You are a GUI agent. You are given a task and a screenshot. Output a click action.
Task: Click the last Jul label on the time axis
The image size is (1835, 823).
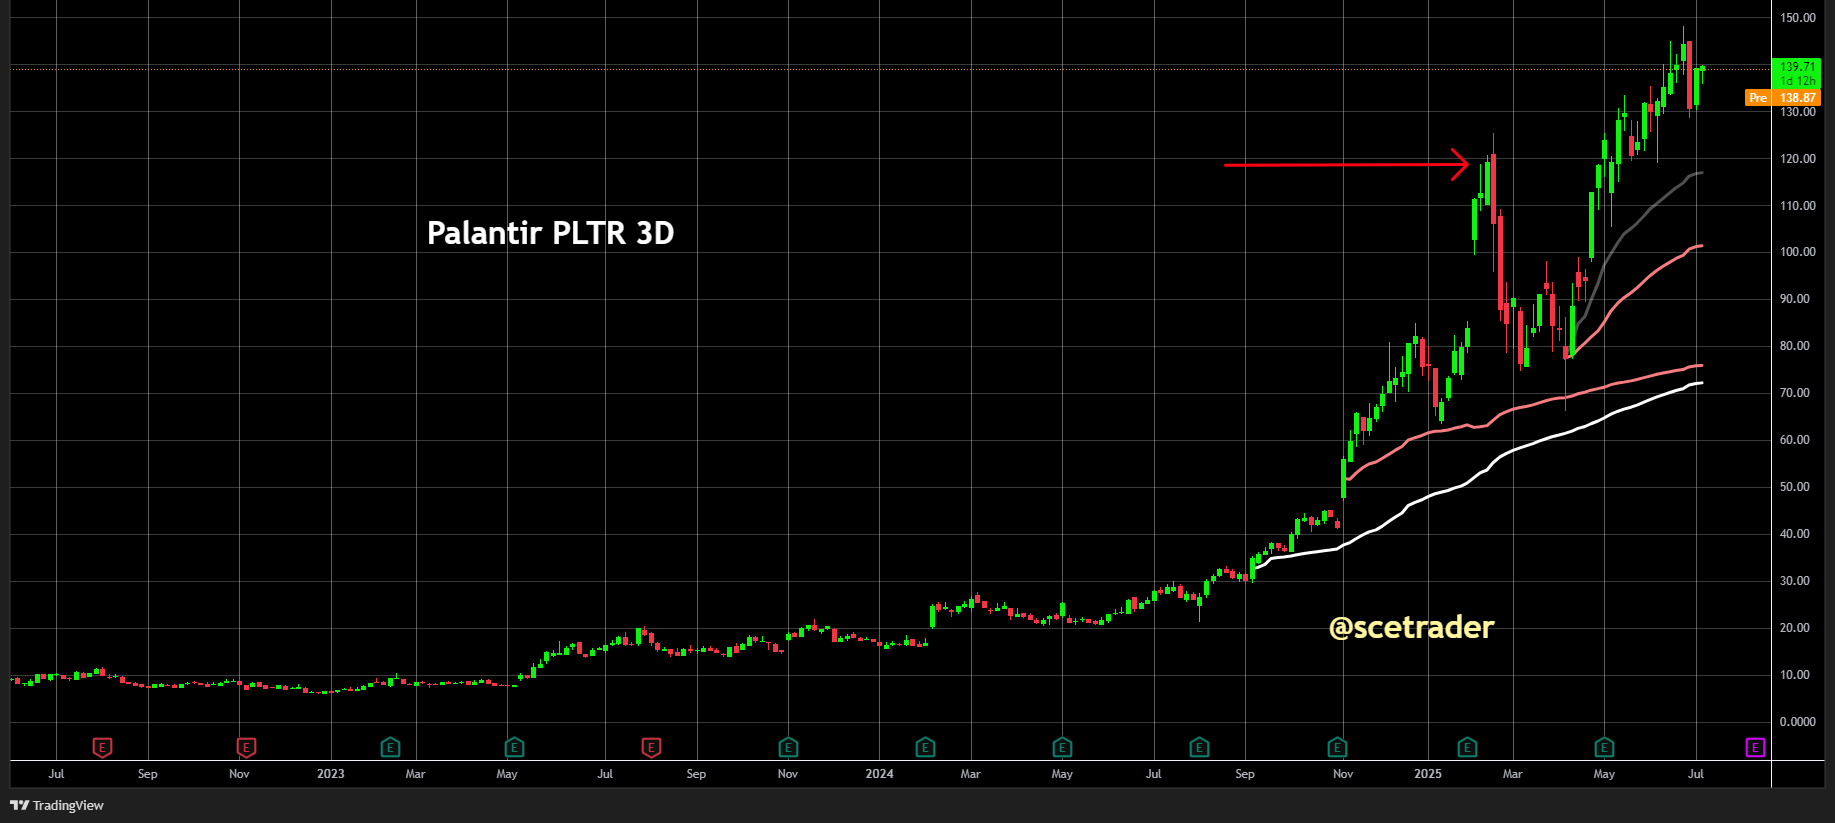(x=1696, y=774)
